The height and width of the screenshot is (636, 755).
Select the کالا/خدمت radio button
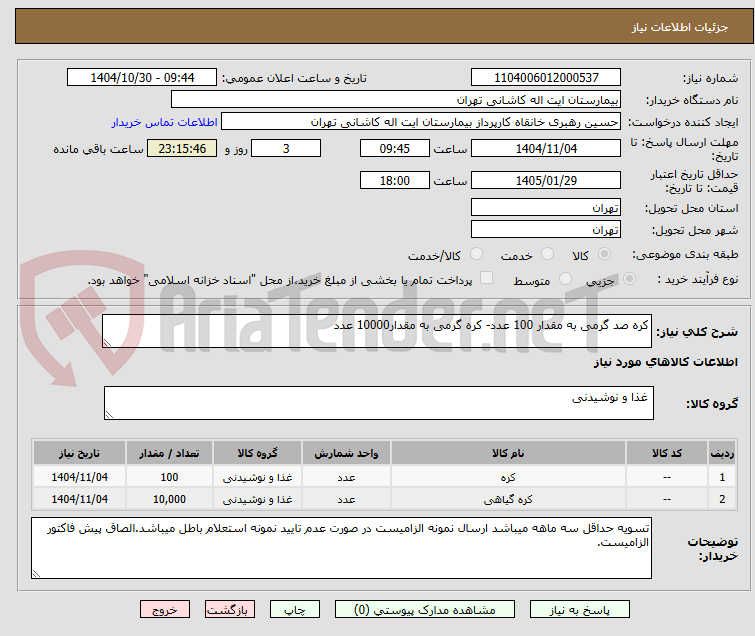click(476, 254)
